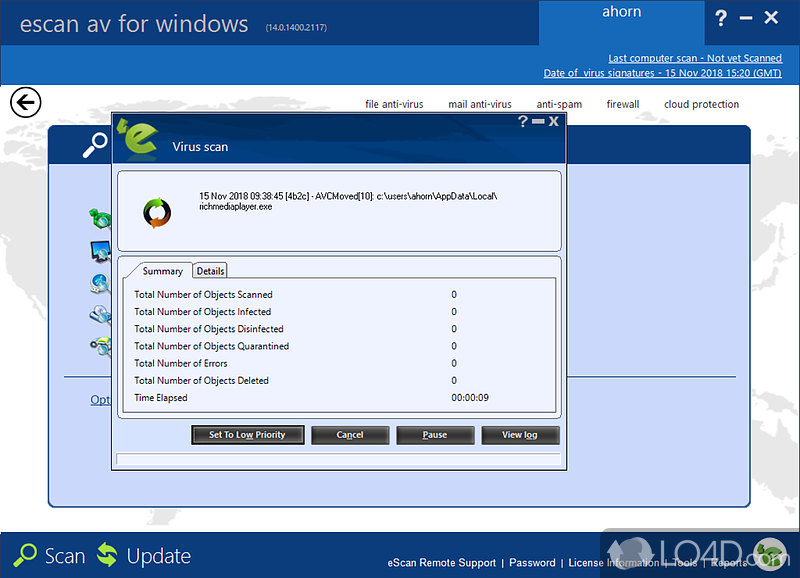Open eScan Remote Support link

pyautogui.click(x=441, y=563)
